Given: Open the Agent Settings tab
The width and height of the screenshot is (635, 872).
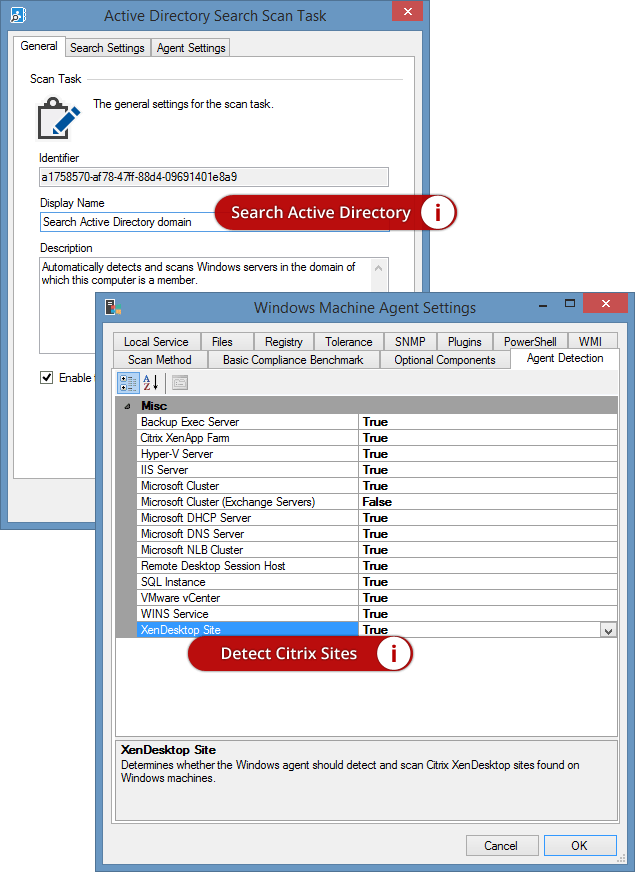Looking at the screenshot, I should click(191, 48).
